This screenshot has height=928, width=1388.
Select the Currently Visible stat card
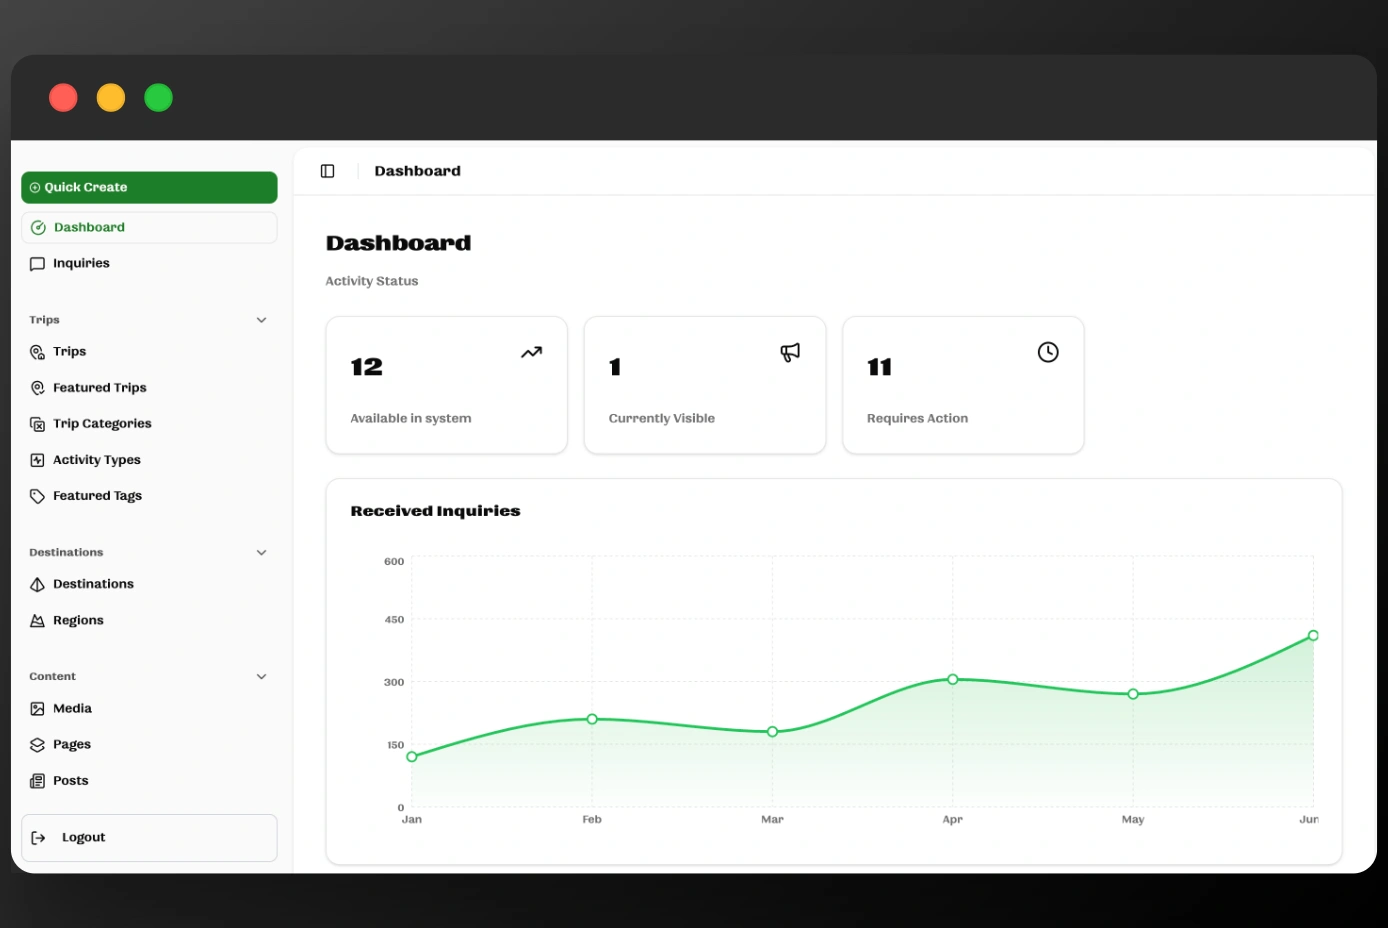click(x=705, y=385)
